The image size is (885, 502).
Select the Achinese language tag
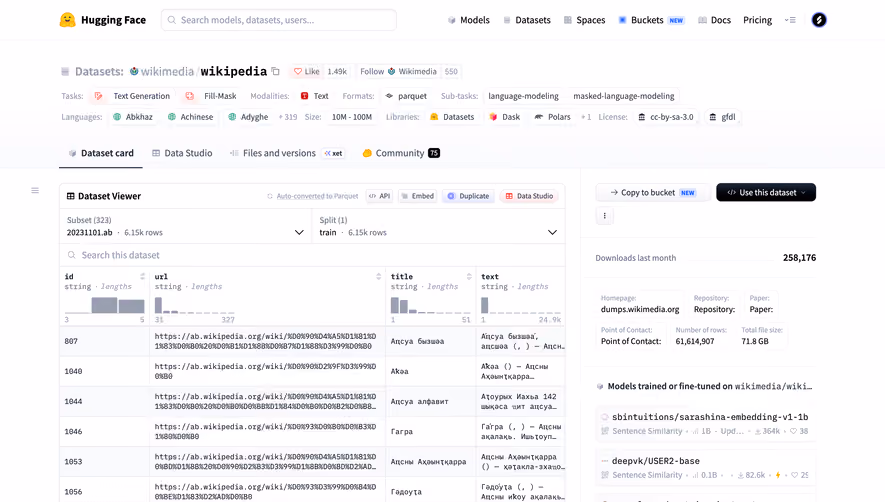(x=191, y=117)
